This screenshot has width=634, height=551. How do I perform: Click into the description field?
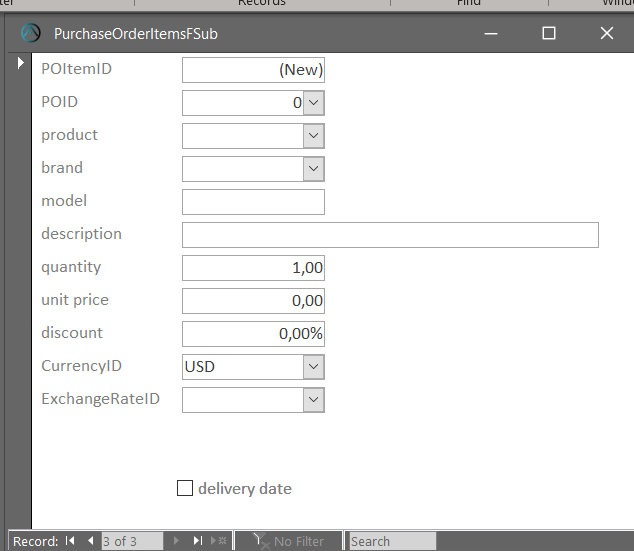tap(390, 235)
